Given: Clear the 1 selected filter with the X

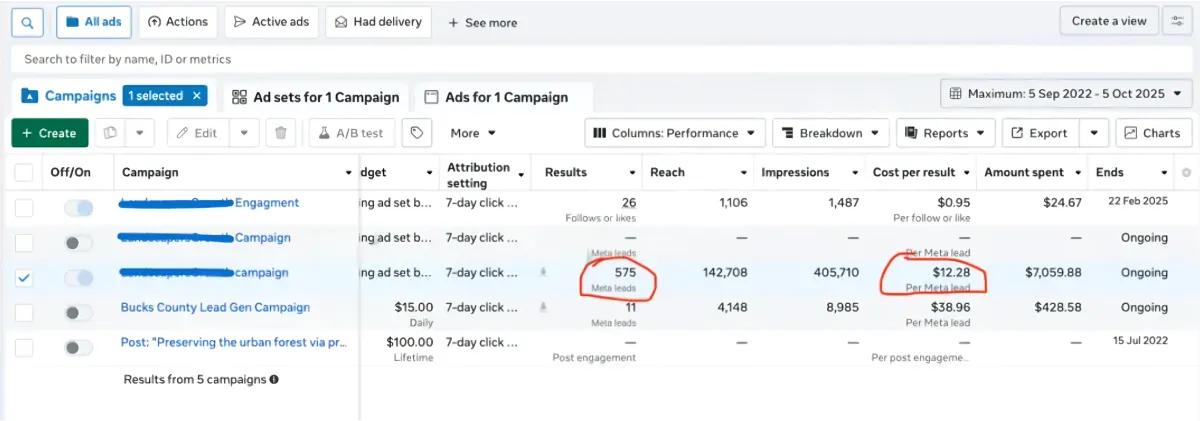Looking at the screenshot, I should pos(197,96).
